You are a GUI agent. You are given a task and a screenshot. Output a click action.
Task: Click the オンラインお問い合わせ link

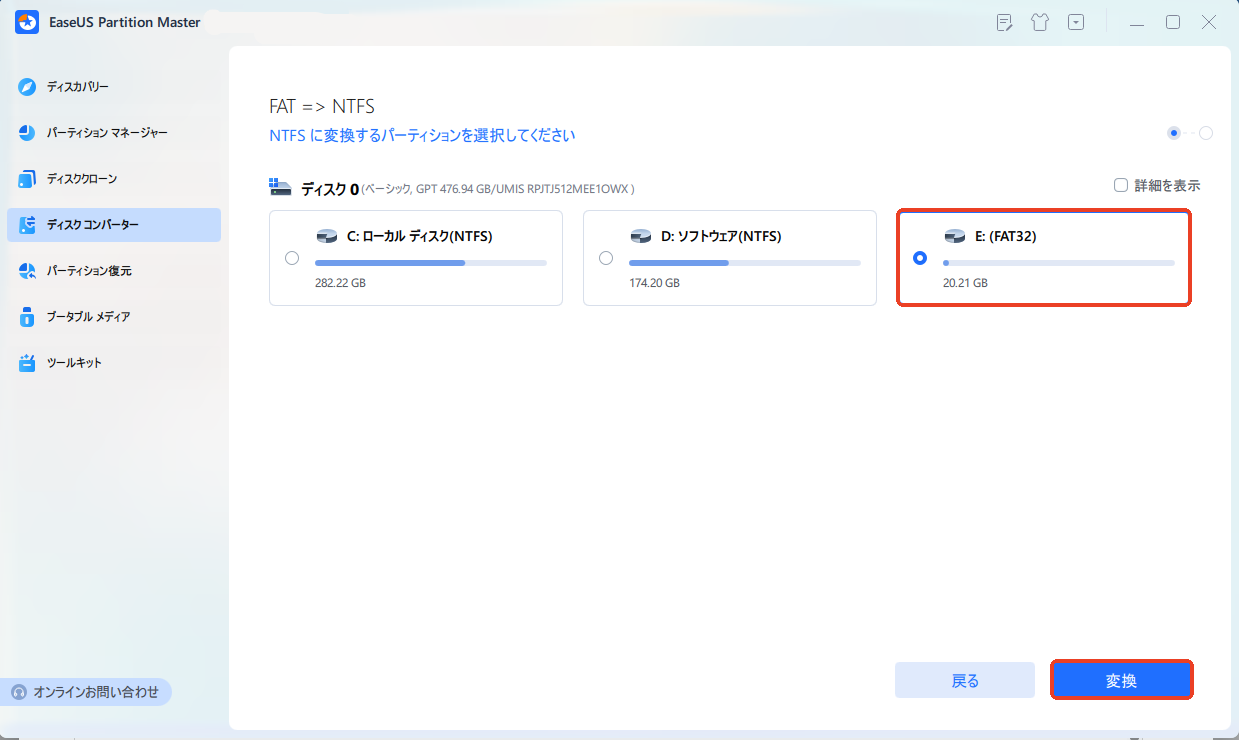point(87,691)
